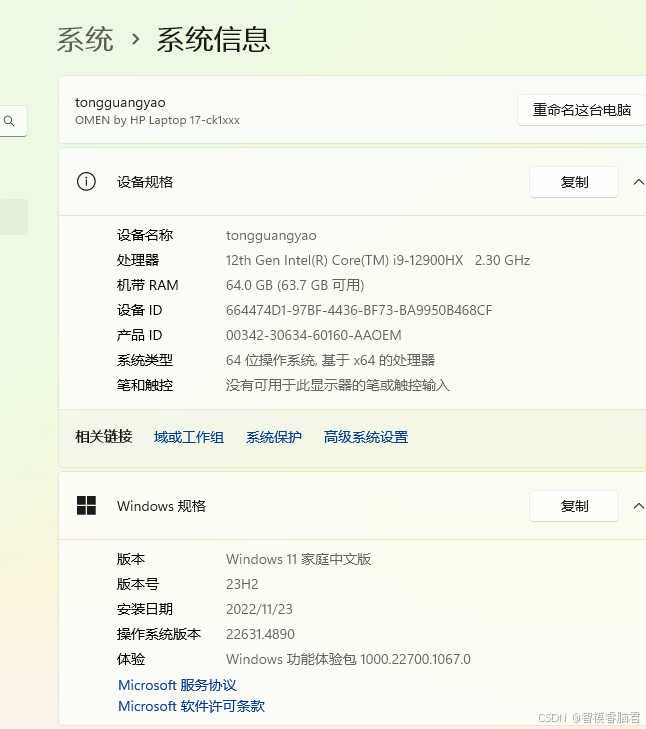
Task: Click the 相关链接 label
Action: click(x=104, y=437)
